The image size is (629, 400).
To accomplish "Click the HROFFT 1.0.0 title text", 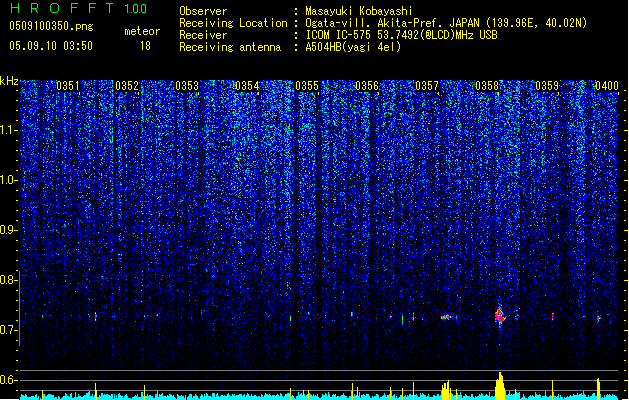I will [x=79, y=8].
